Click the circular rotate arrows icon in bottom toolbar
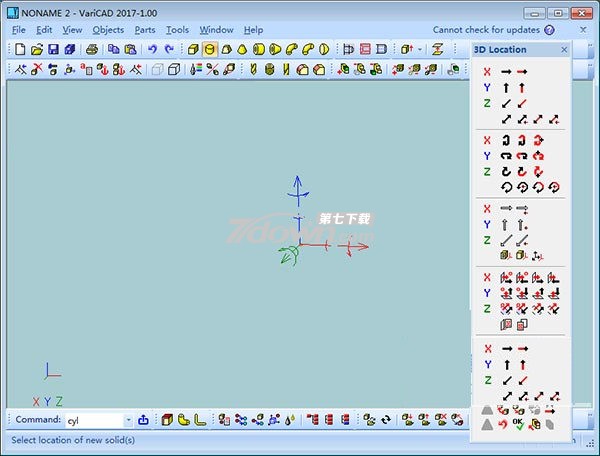Screen dimensions: 600x456 [x=386, y=420]
